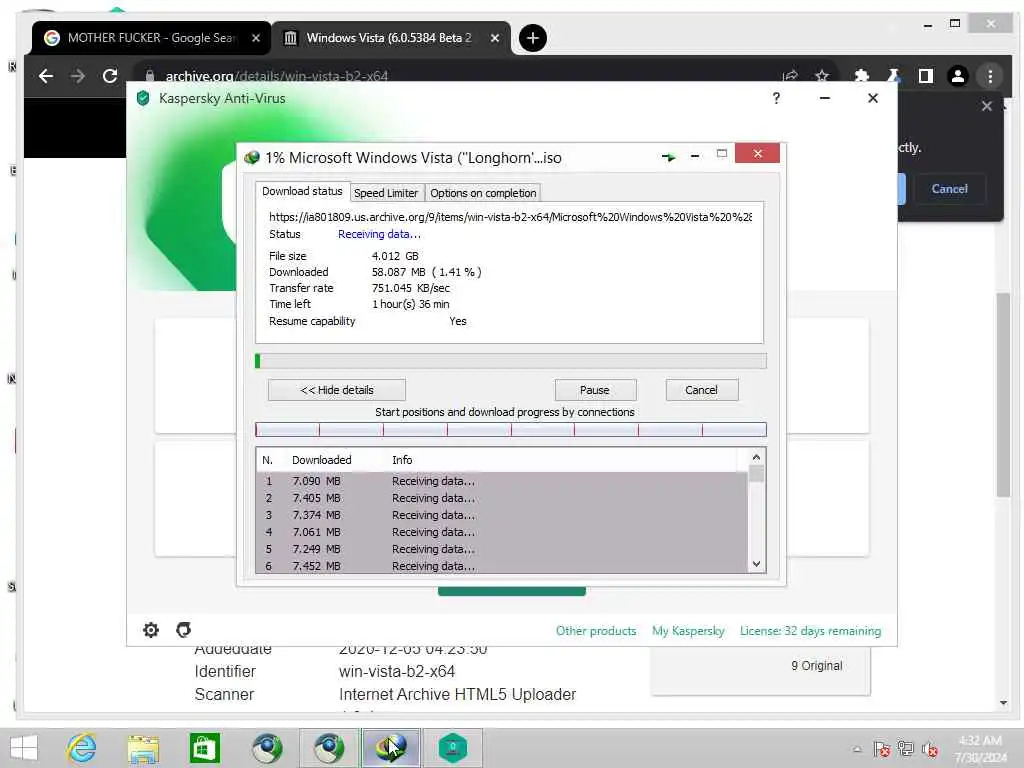This screenshot has width=1024, height=768.
Task: Click the download manager globe title icon
Action: click(251, 157)
